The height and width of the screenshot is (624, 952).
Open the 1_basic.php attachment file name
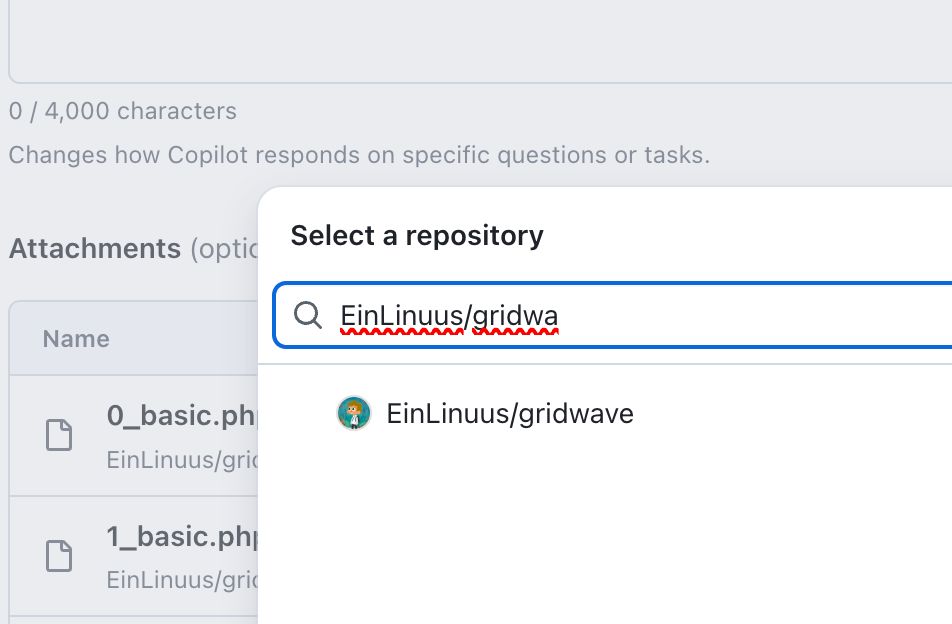coord(182,537)
